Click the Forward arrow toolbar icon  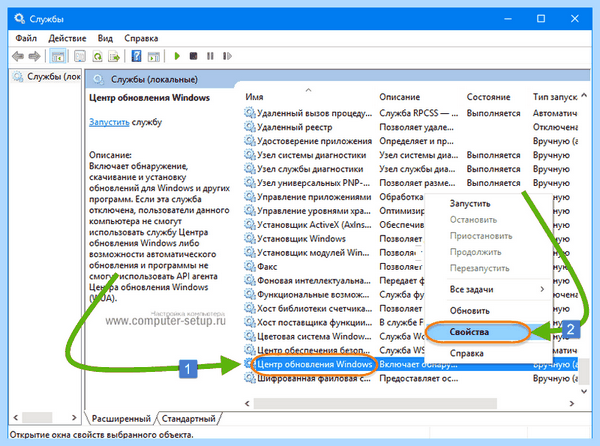[x=34, y=56]
